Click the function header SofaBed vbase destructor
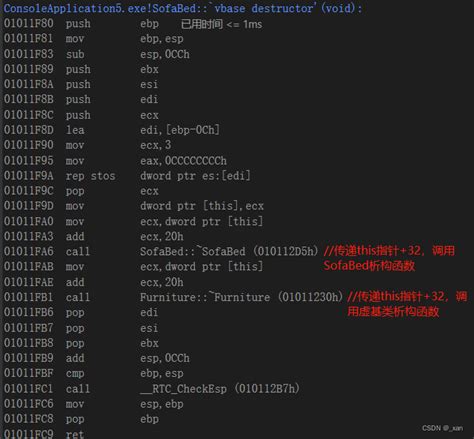The height and width of the screenshot is (439, 474). tap(183, 8)
